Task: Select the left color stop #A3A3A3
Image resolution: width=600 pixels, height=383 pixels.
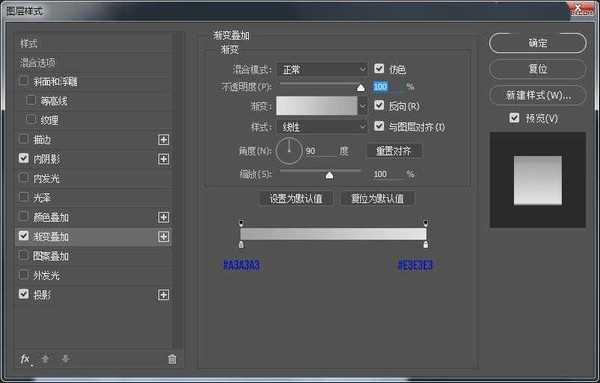Action: (x=241, y=244)
